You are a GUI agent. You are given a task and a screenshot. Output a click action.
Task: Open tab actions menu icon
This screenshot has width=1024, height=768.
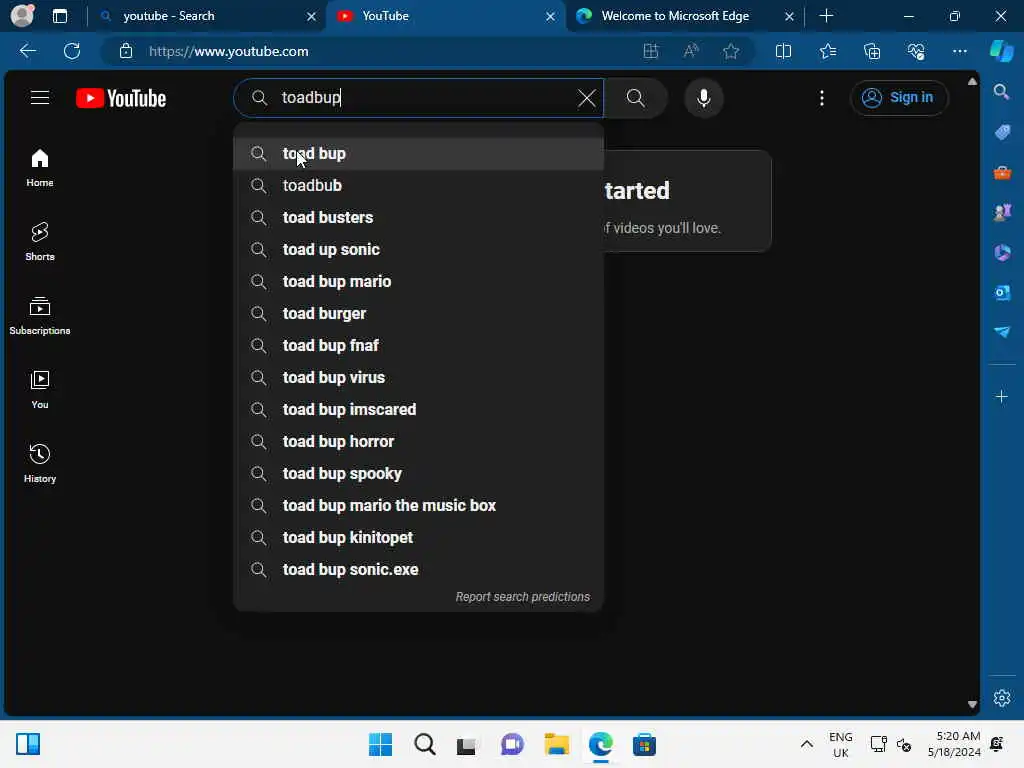coord(59,16)
